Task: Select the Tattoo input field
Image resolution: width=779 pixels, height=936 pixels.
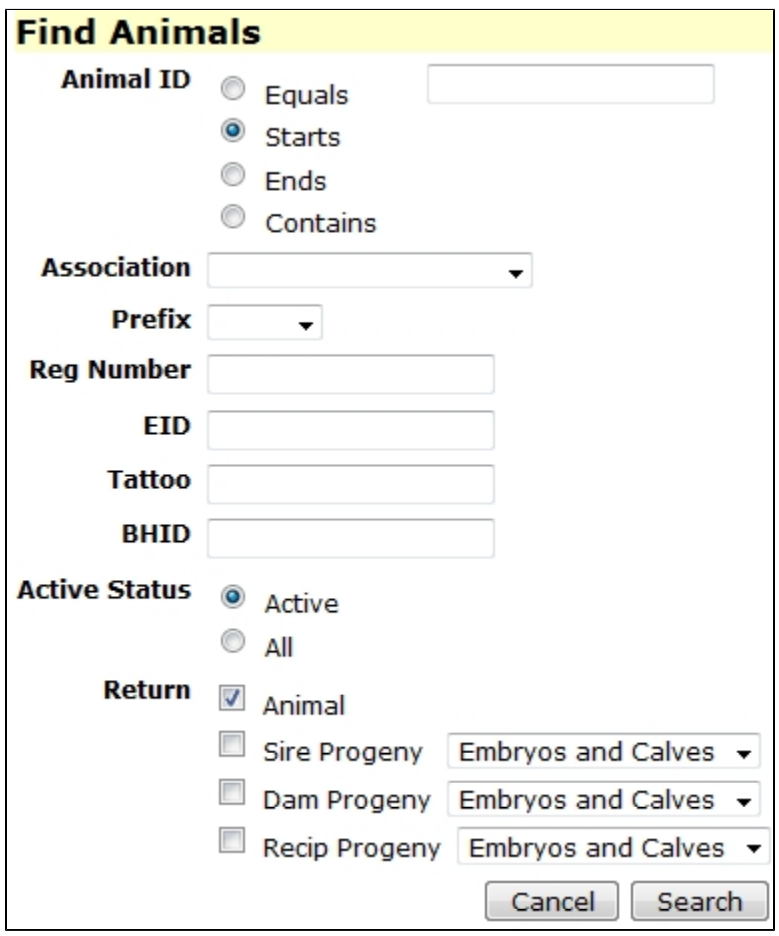Action: [x=351, y=484]
